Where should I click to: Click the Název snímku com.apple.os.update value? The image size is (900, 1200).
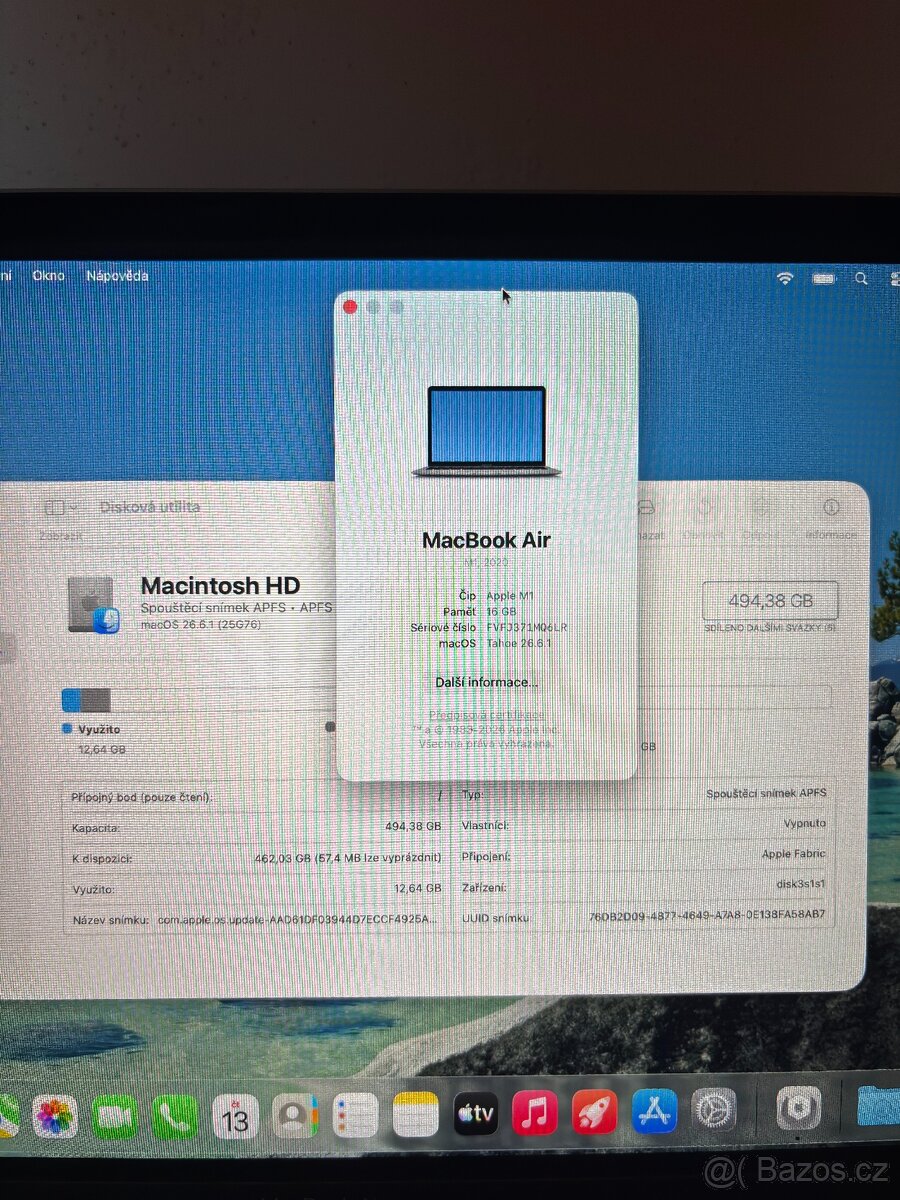pyautogui.click(x=298, y=920)
